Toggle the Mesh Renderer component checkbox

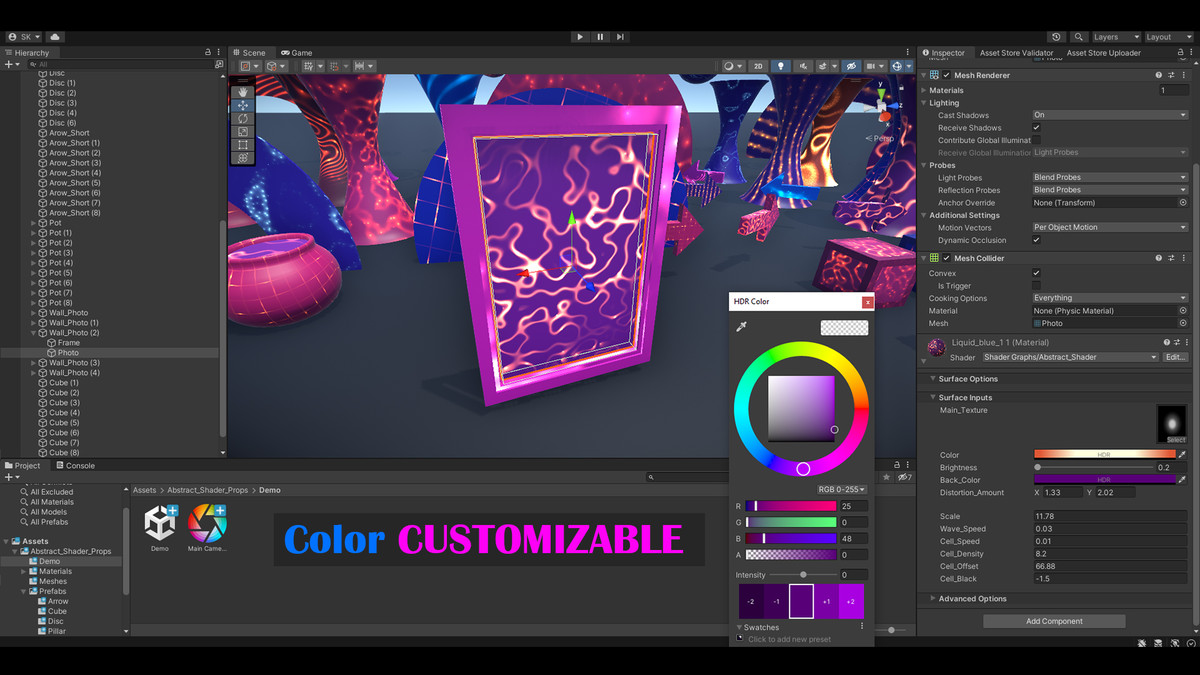tap(946, 75)
